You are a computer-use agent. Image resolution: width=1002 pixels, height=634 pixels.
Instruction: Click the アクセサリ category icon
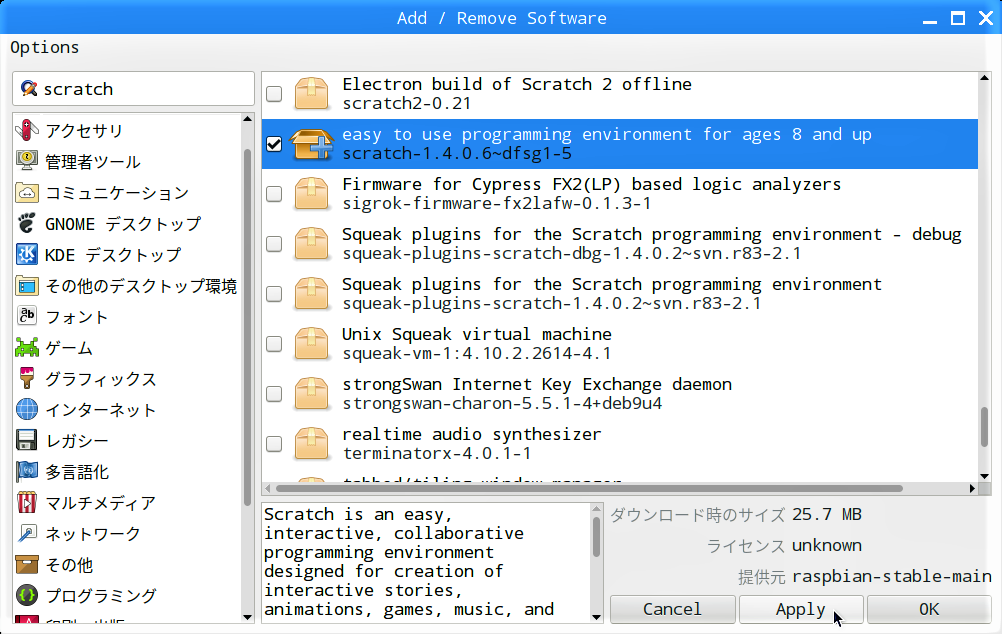coord(27,130)
